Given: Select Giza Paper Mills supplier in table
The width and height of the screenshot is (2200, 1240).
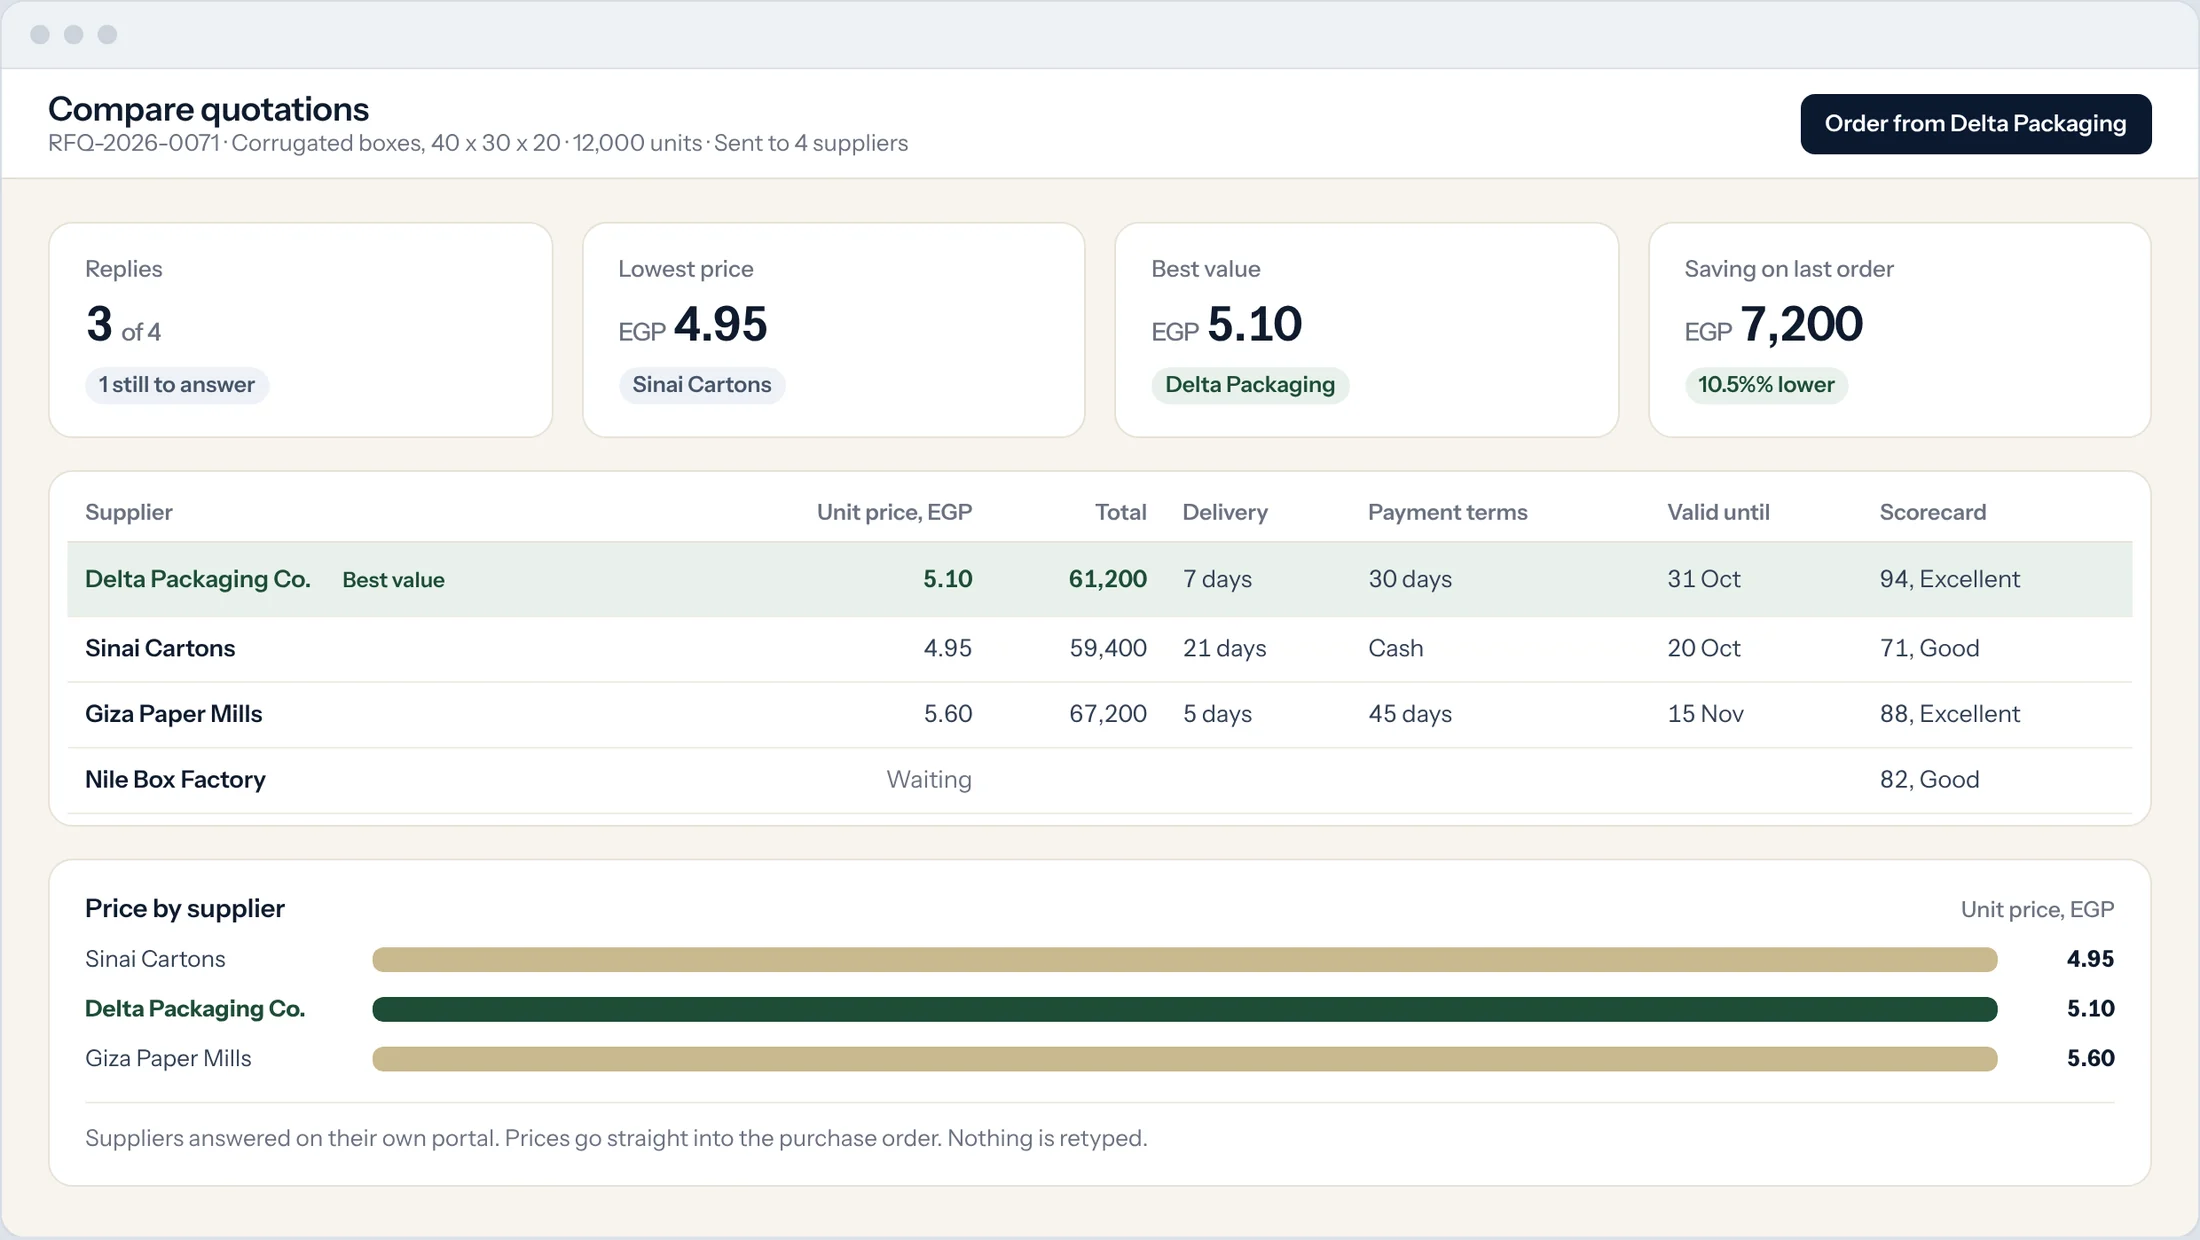Looking at the screenshot, I should tap(174, 714).
